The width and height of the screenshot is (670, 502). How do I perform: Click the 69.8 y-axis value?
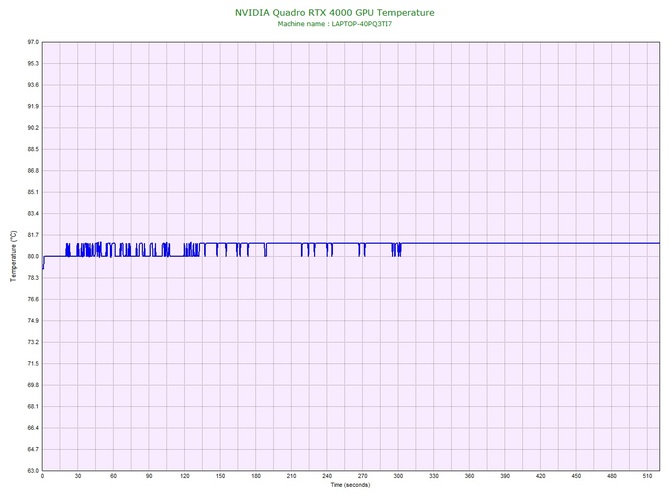pyautogui.click(x=33, y=385)
